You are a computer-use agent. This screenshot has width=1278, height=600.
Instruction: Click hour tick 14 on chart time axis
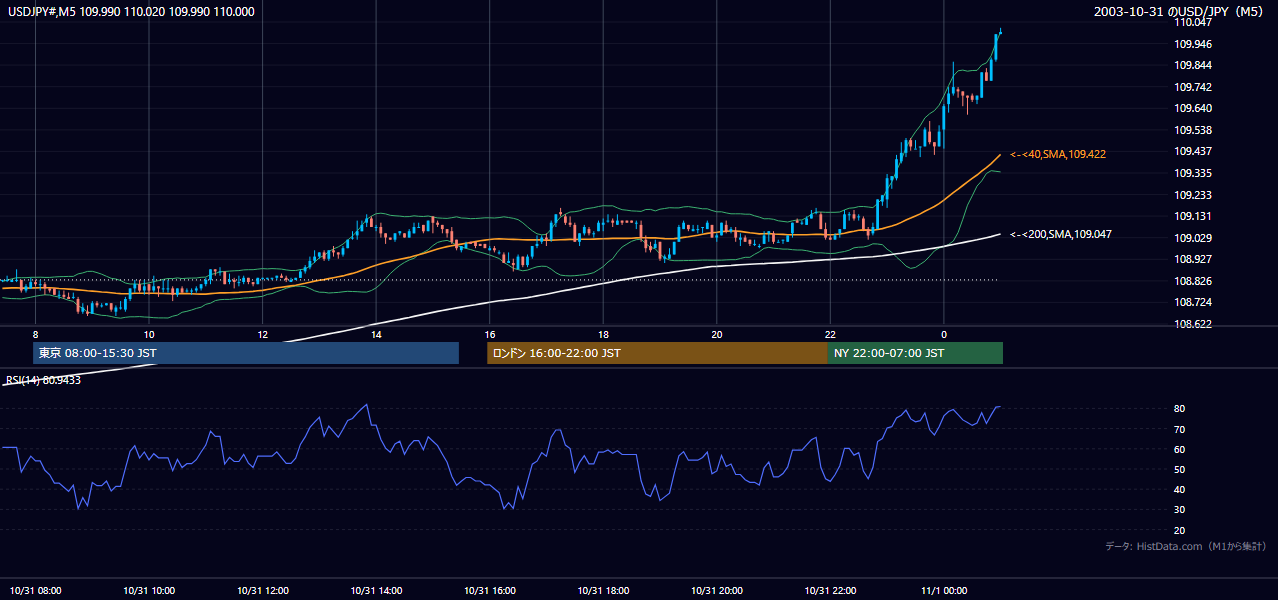click(x=376, y=334)
